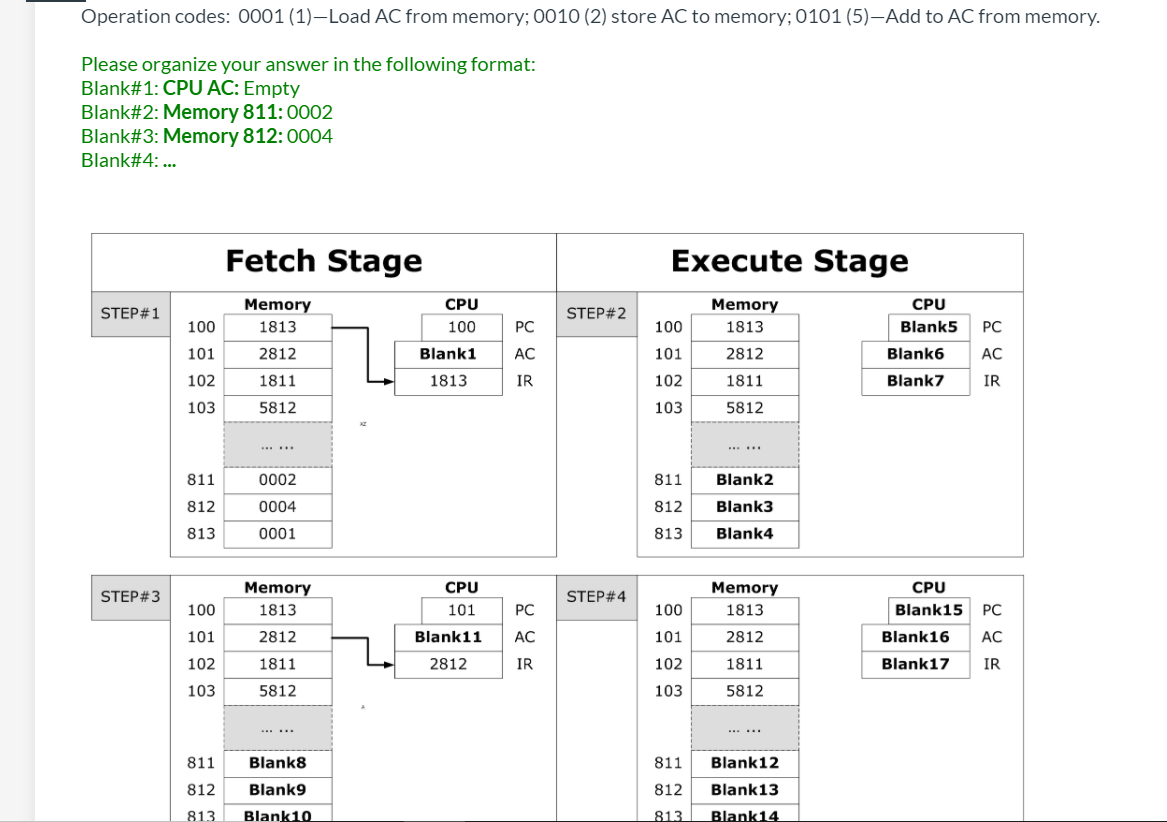Click memory value 5812 at address 103
Screen dimensions: 1167x822
pos(278,408)
